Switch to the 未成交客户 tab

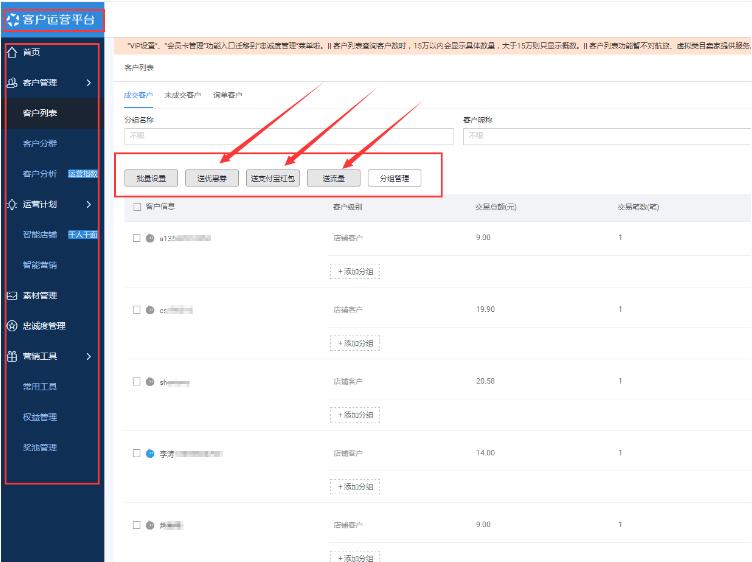tap(181, 95)
